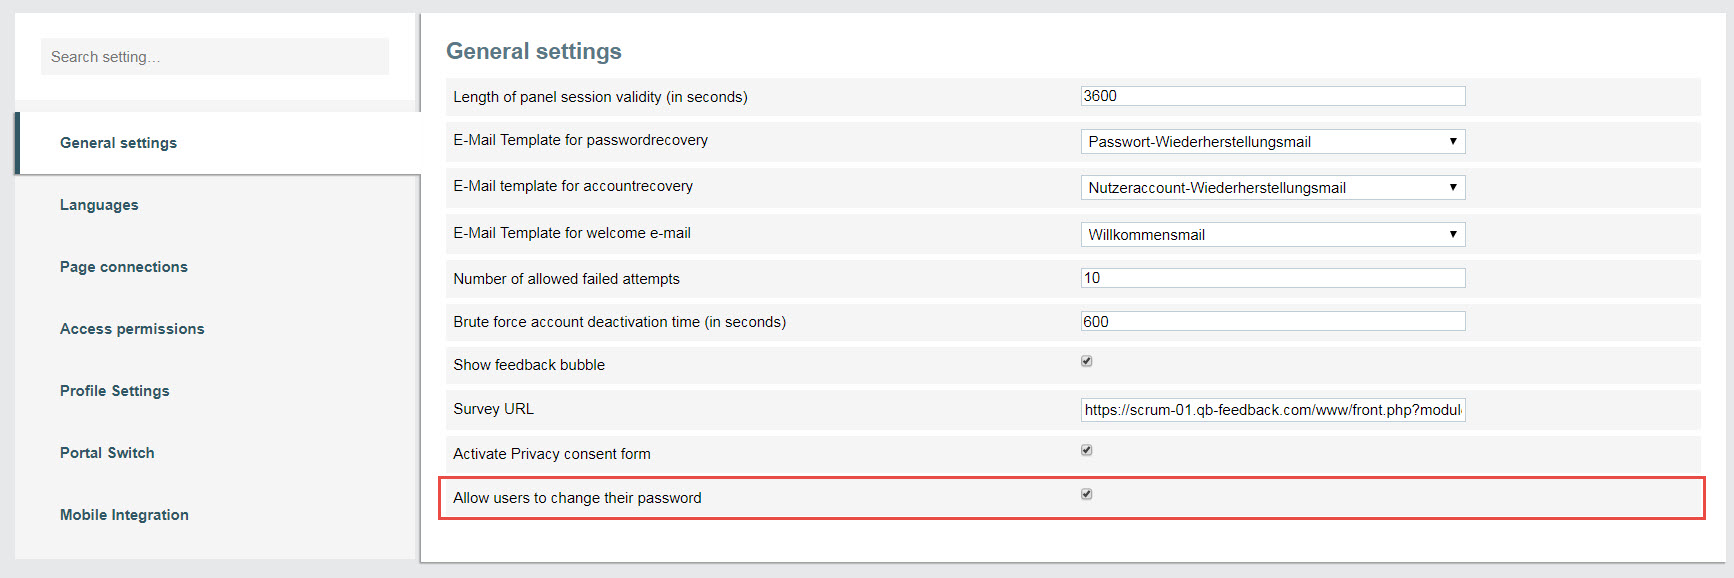Toggle the Show feedback bubble checkbox
This screenshot has width=1734, height=578.
click(1086, 361)
